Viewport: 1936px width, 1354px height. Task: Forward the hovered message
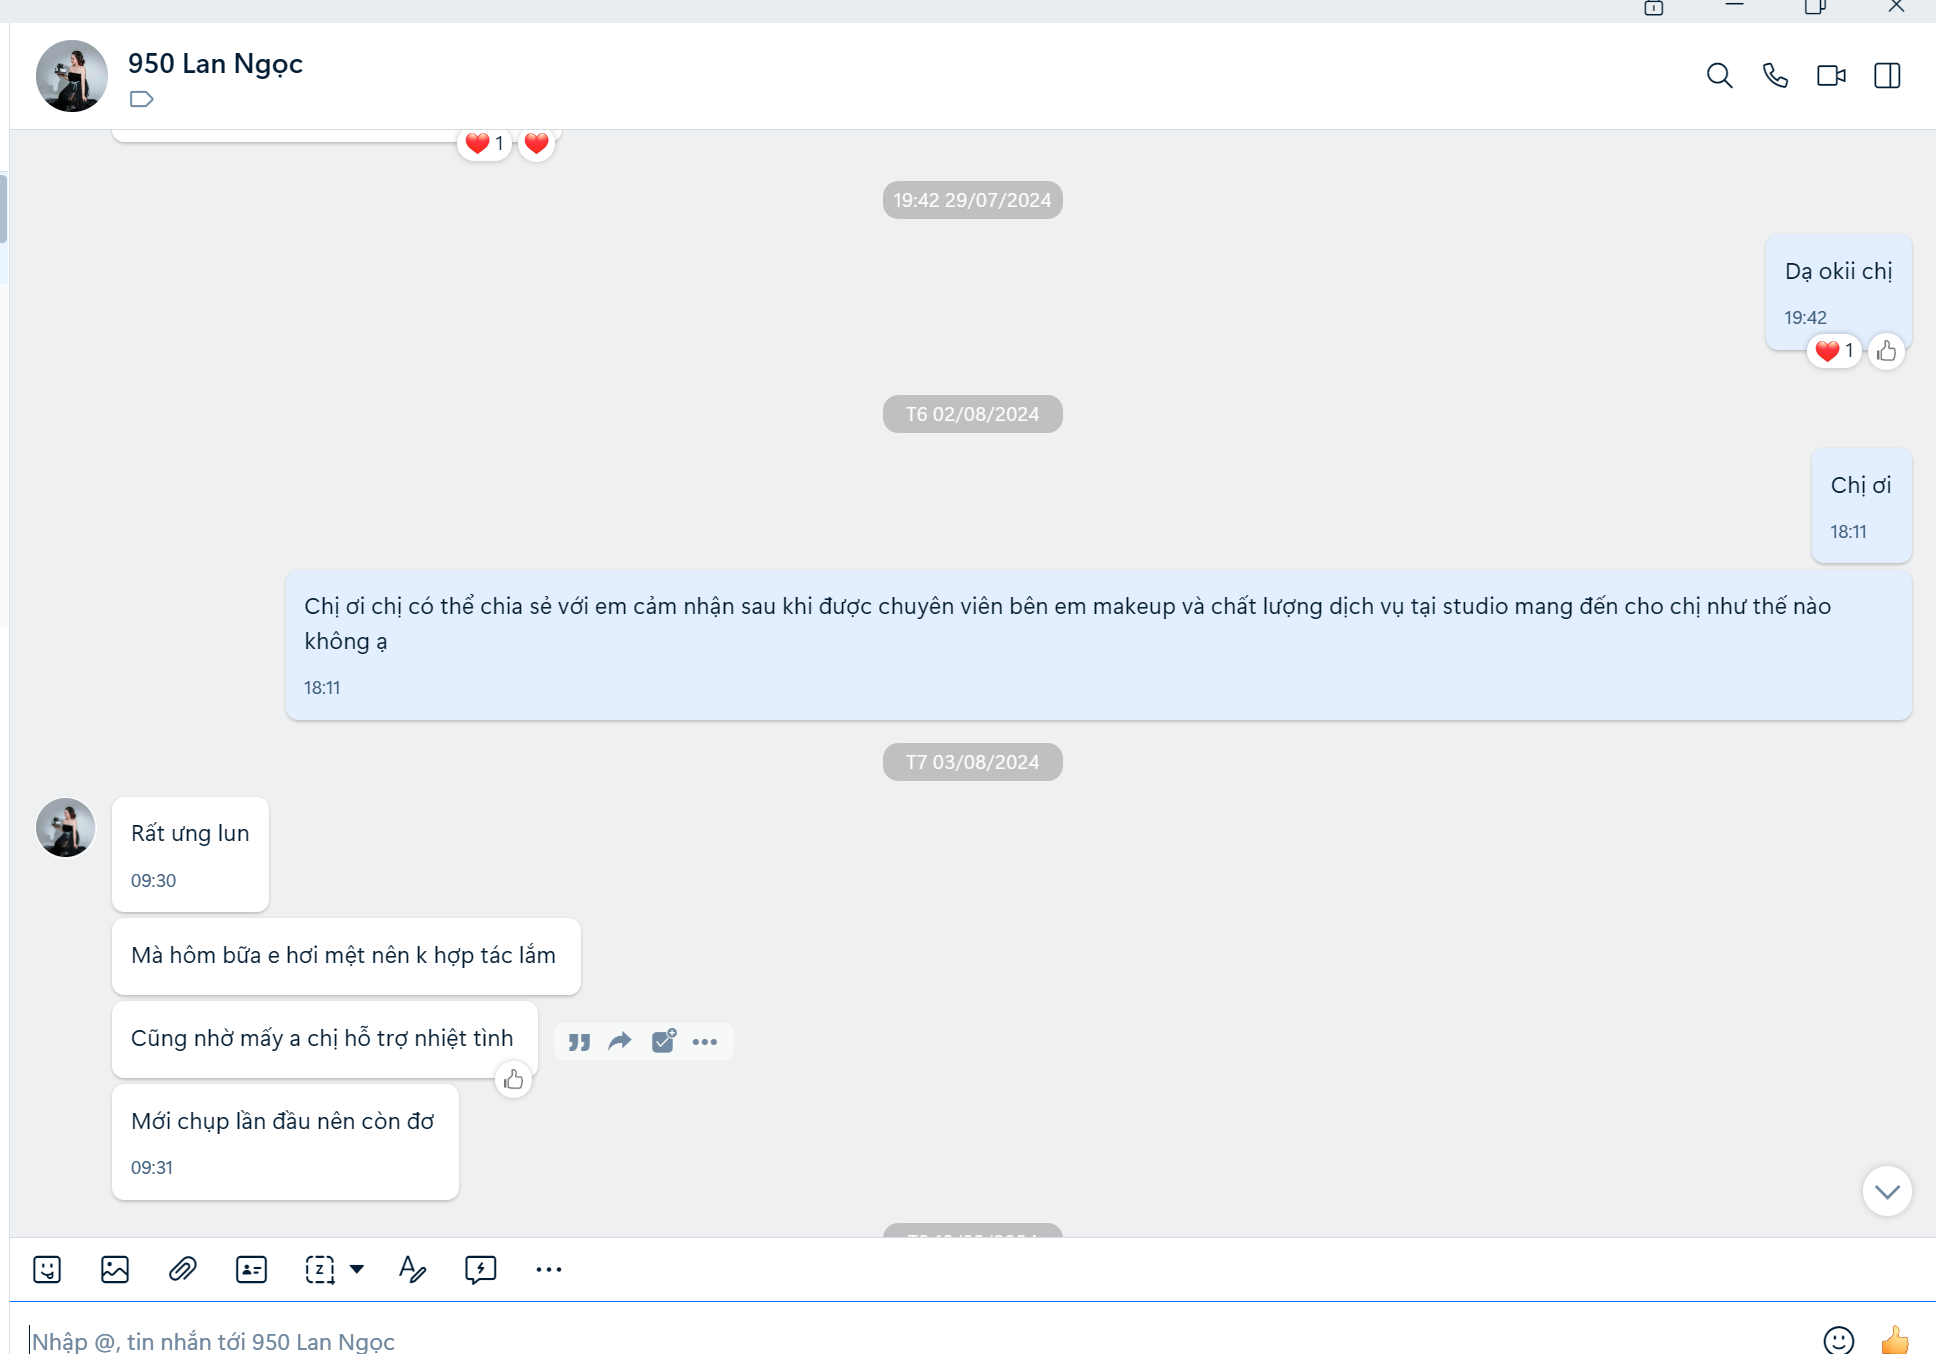point(620,1042)
